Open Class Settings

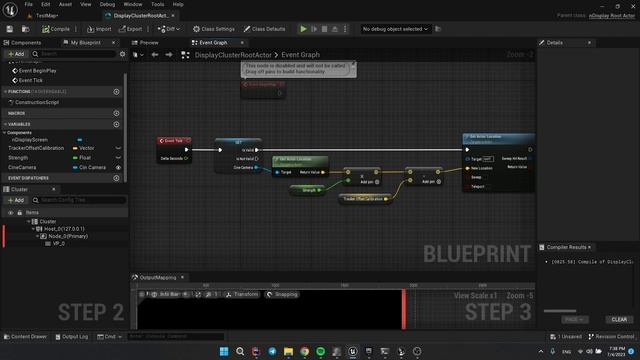click(214, 29)
